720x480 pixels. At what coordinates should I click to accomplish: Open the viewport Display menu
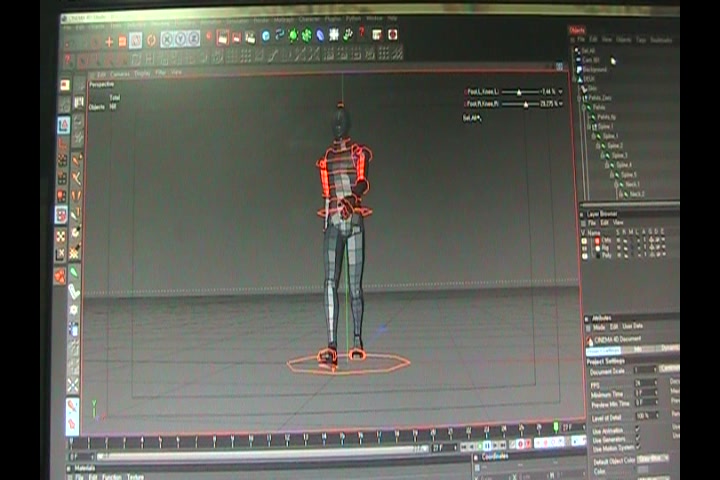(142, 73)
